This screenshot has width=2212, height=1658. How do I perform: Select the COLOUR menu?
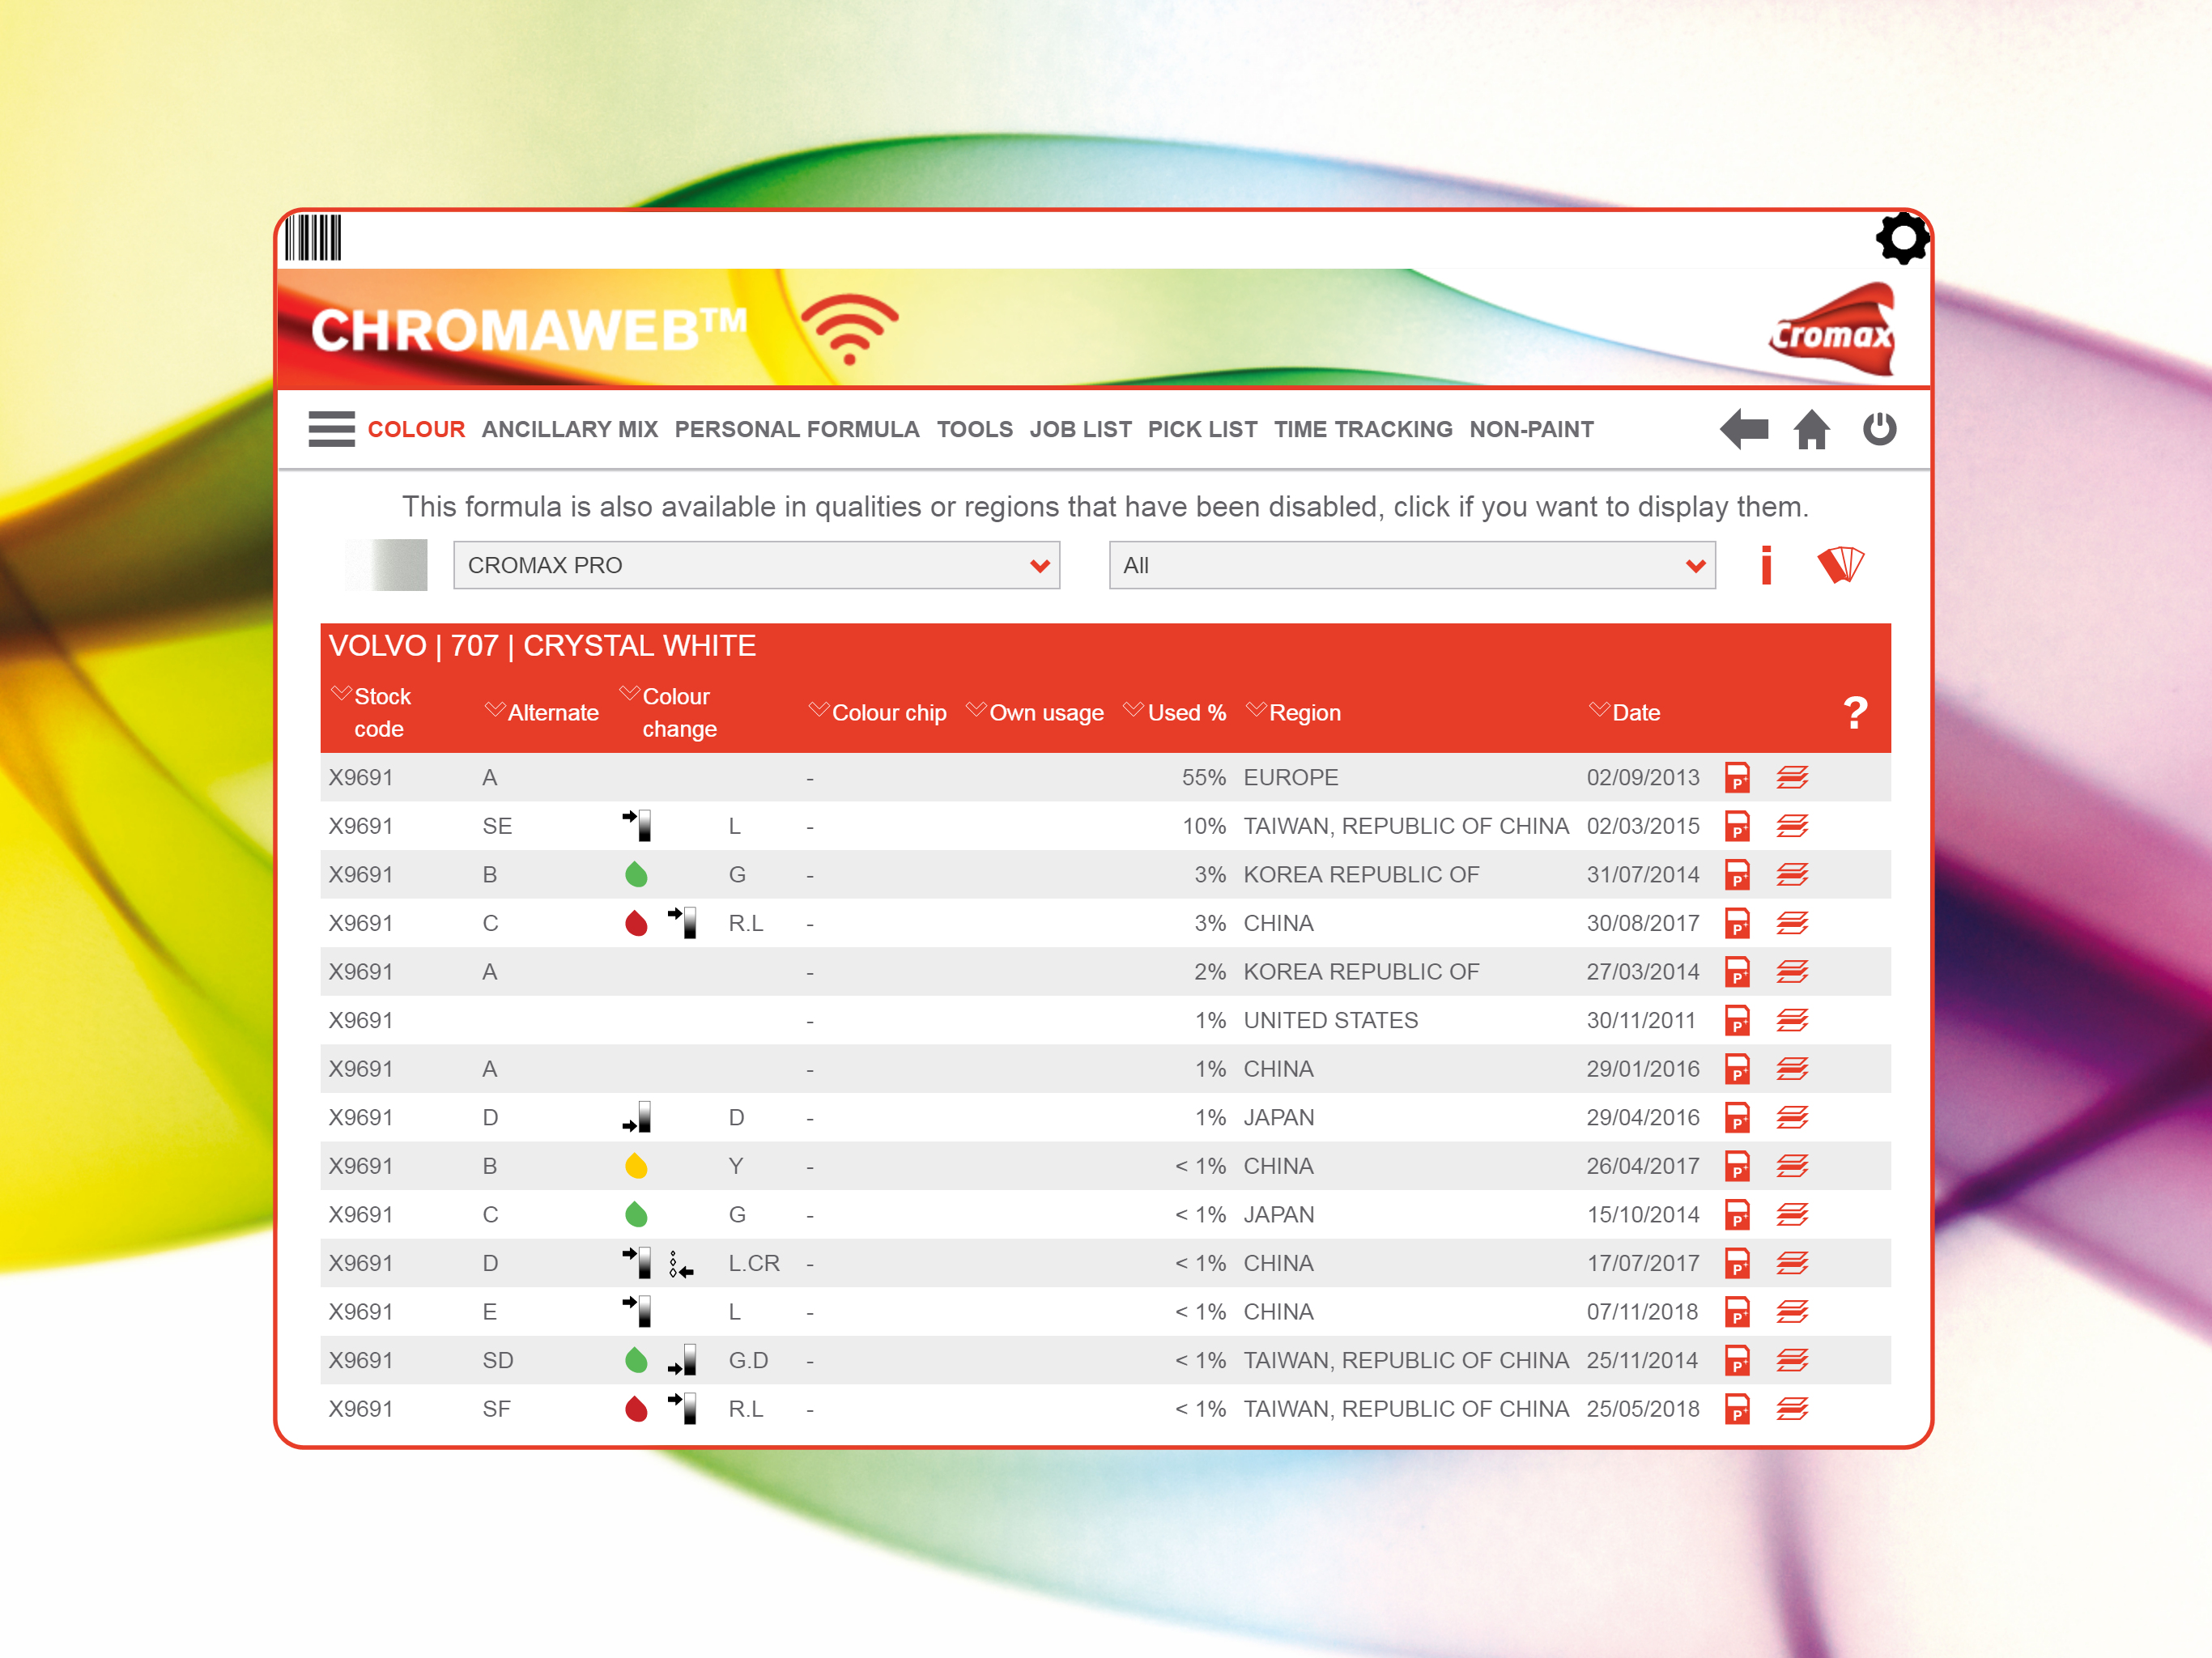416,429
